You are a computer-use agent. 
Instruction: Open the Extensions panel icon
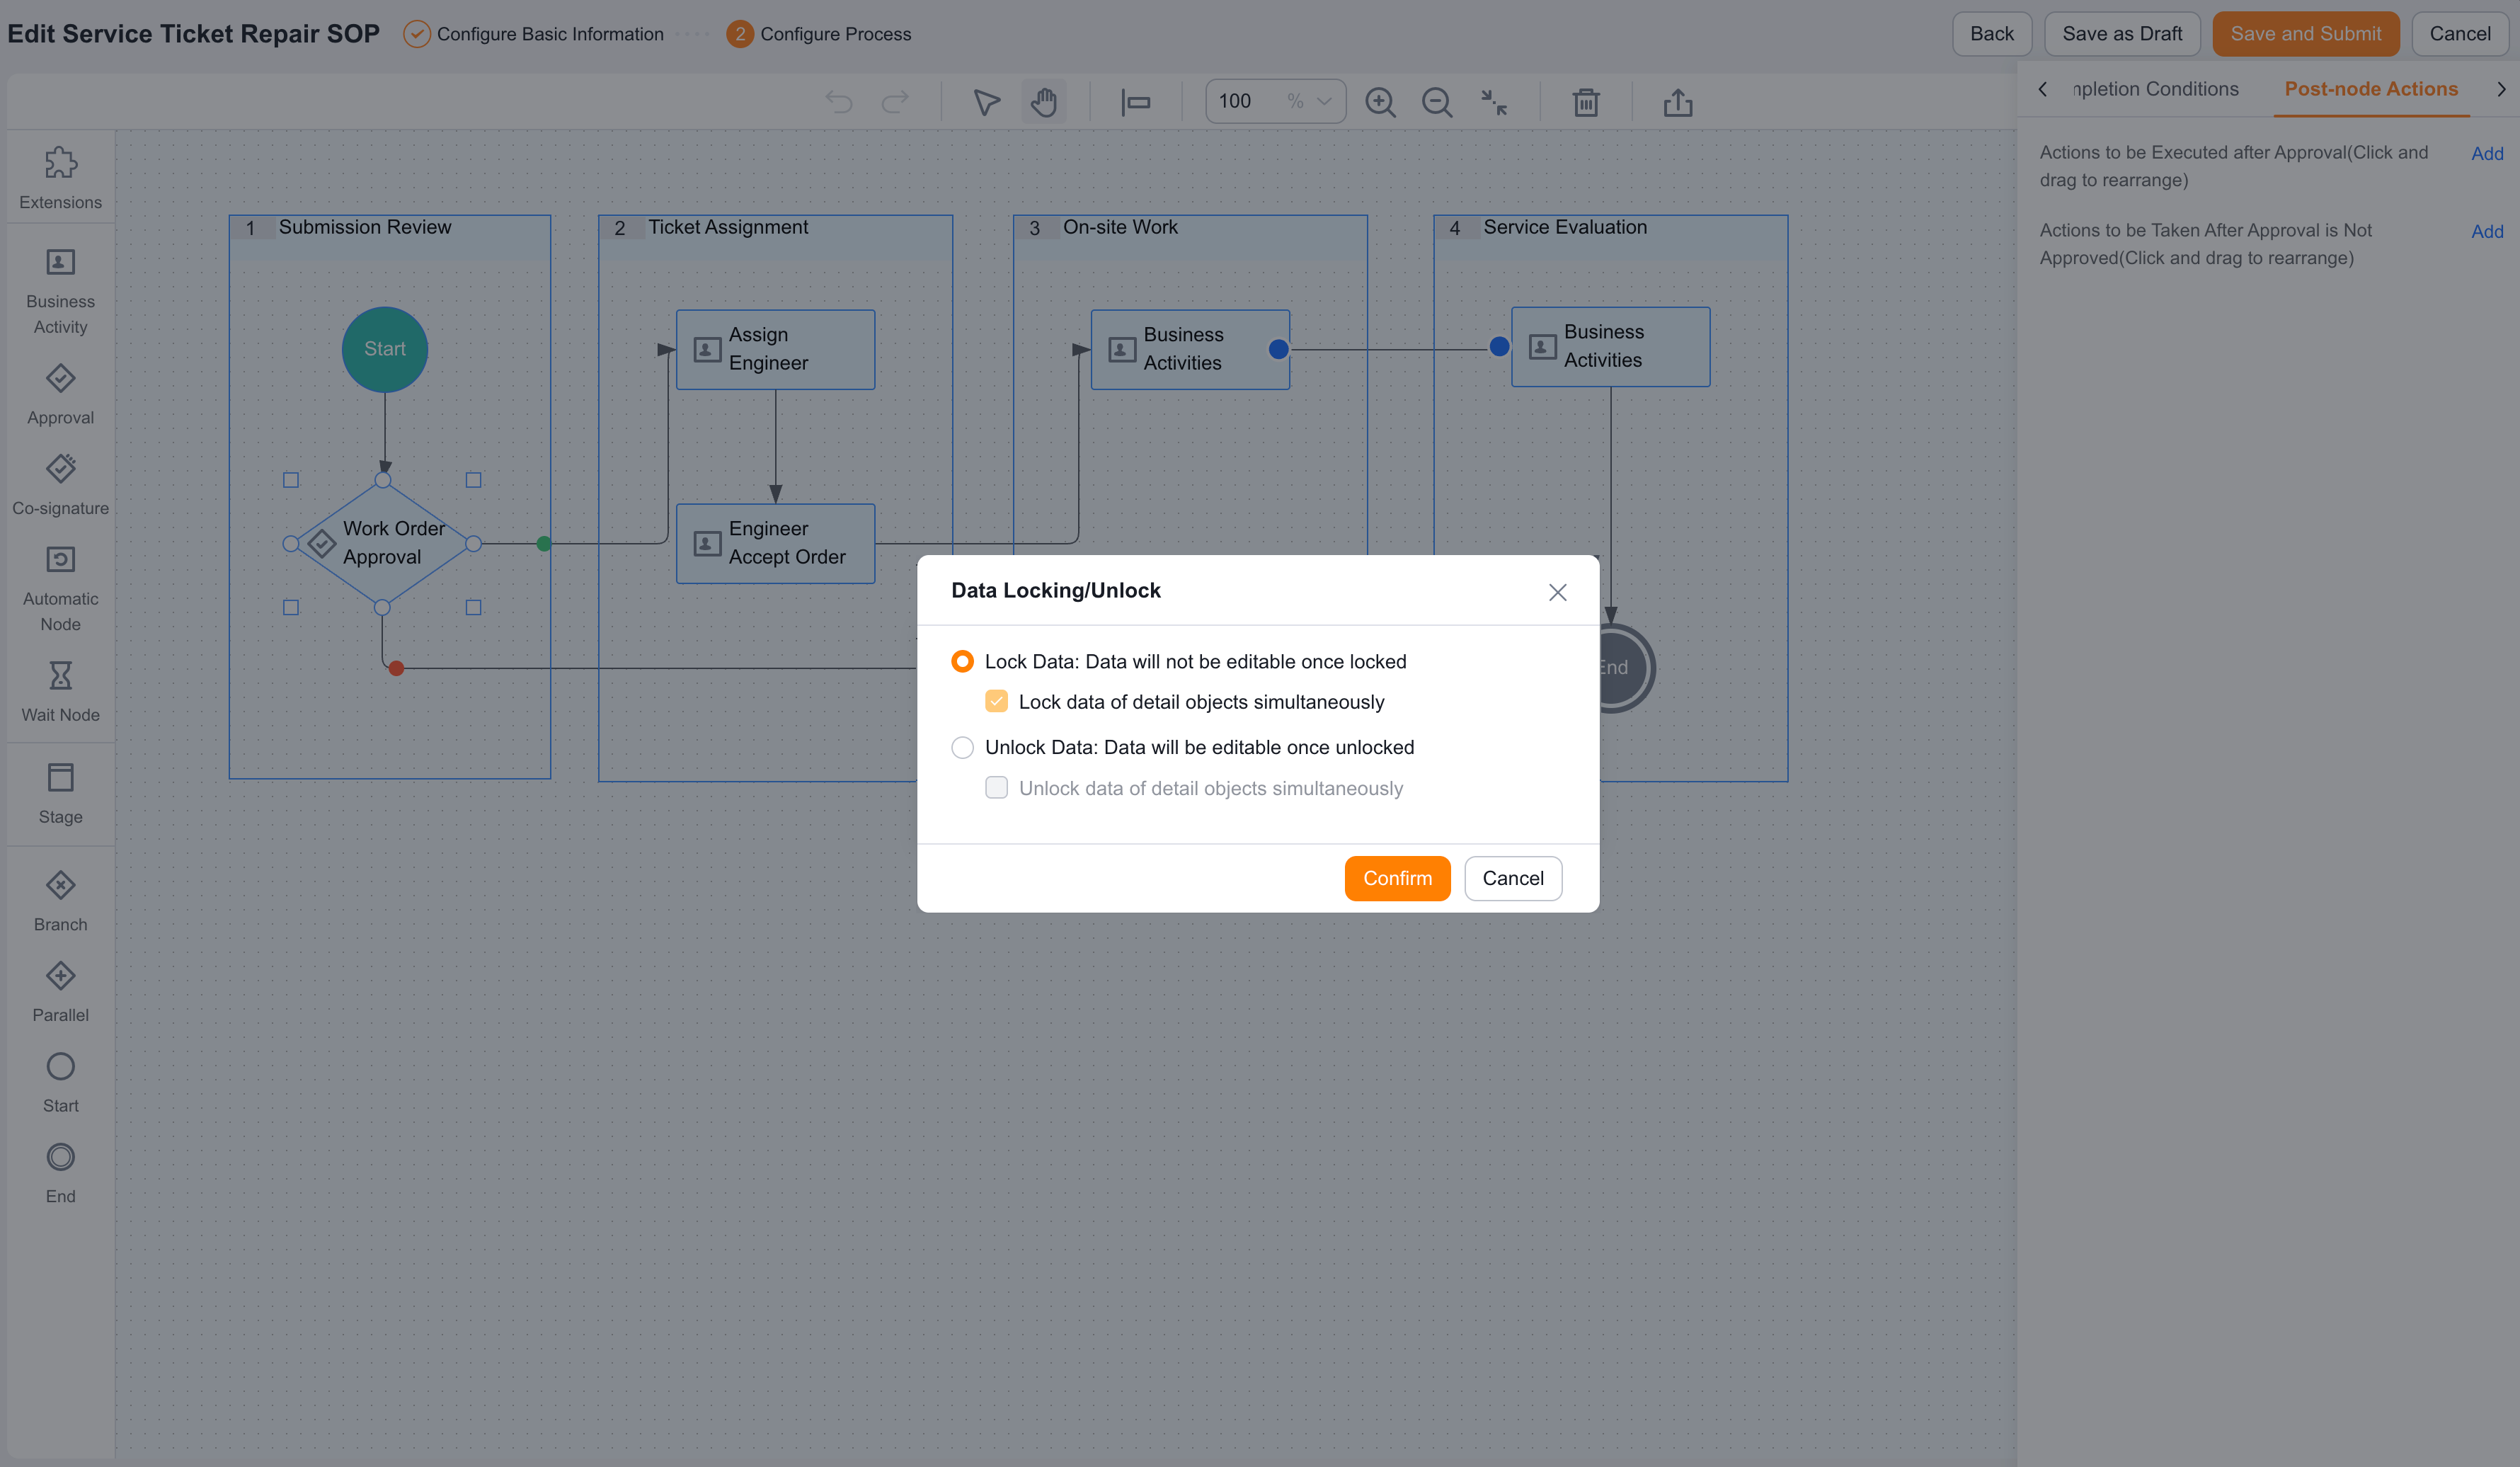point(60,163)
